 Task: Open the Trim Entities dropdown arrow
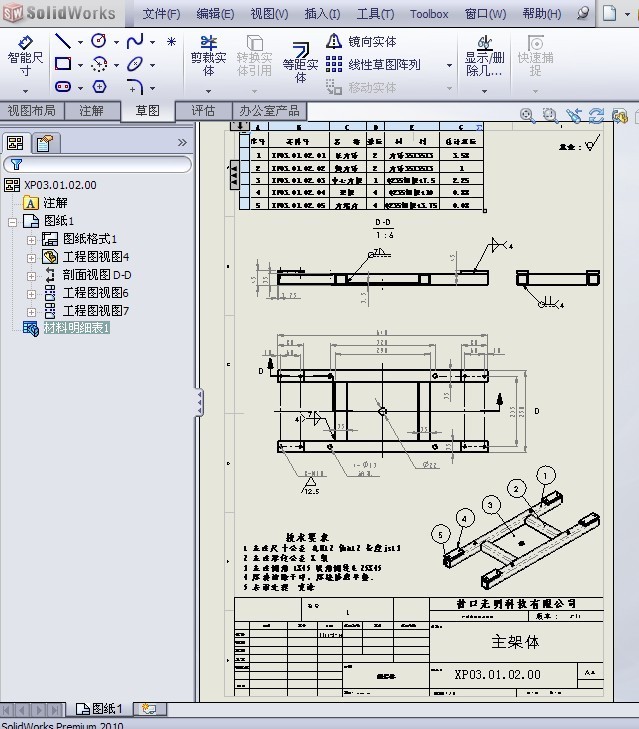tap(208, 91)
